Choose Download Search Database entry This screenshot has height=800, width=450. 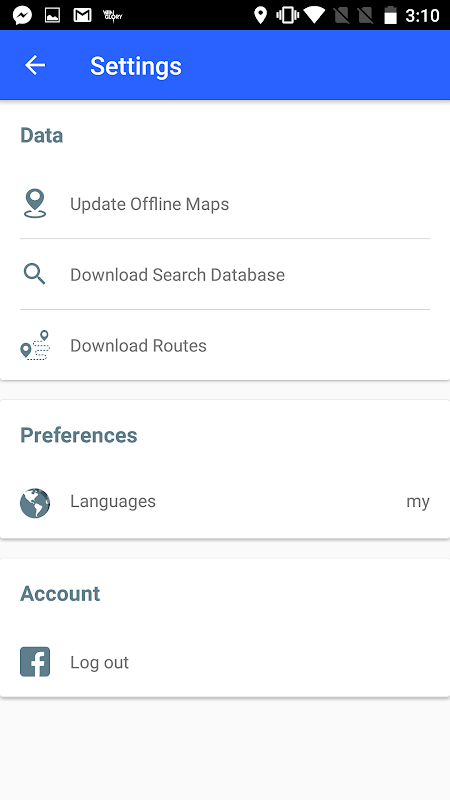pyautogui.click(x=225, y=274)
